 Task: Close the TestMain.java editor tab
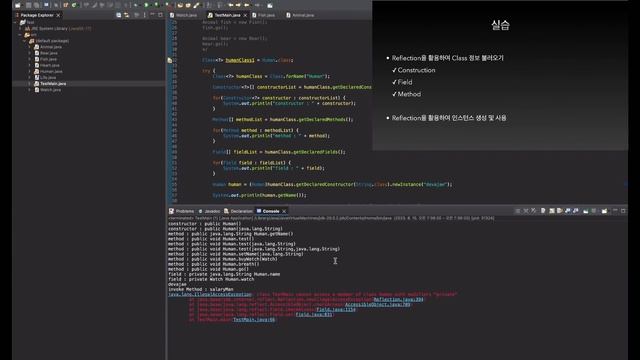pyautogui.click(x=245, y=15)
